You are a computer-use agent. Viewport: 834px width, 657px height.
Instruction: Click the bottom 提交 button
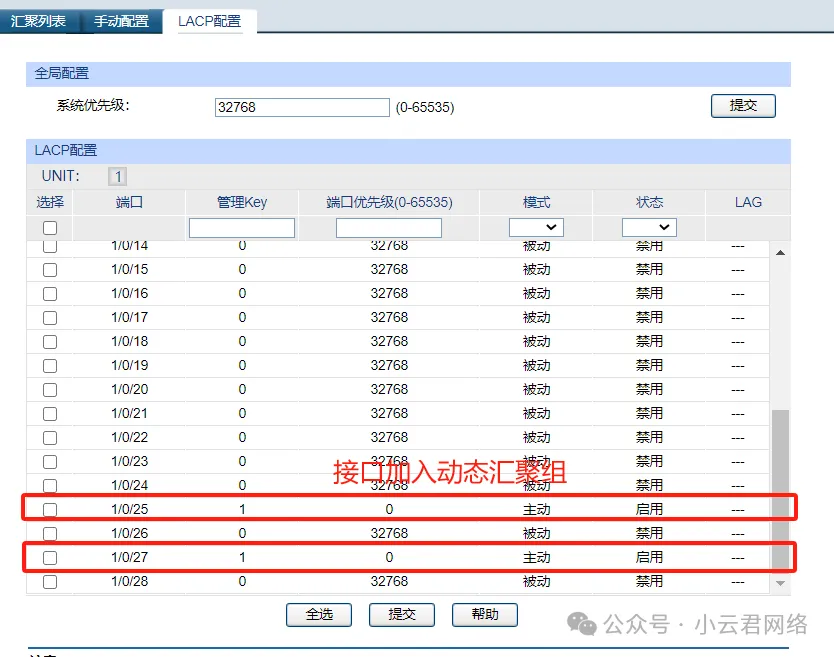(402, 614)
